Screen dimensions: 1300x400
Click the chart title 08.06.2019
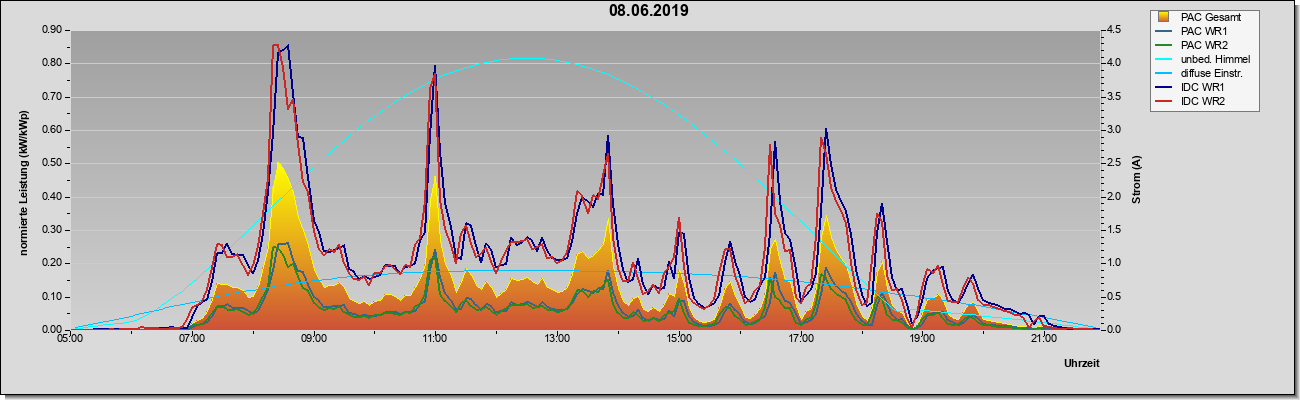(649, 11)
